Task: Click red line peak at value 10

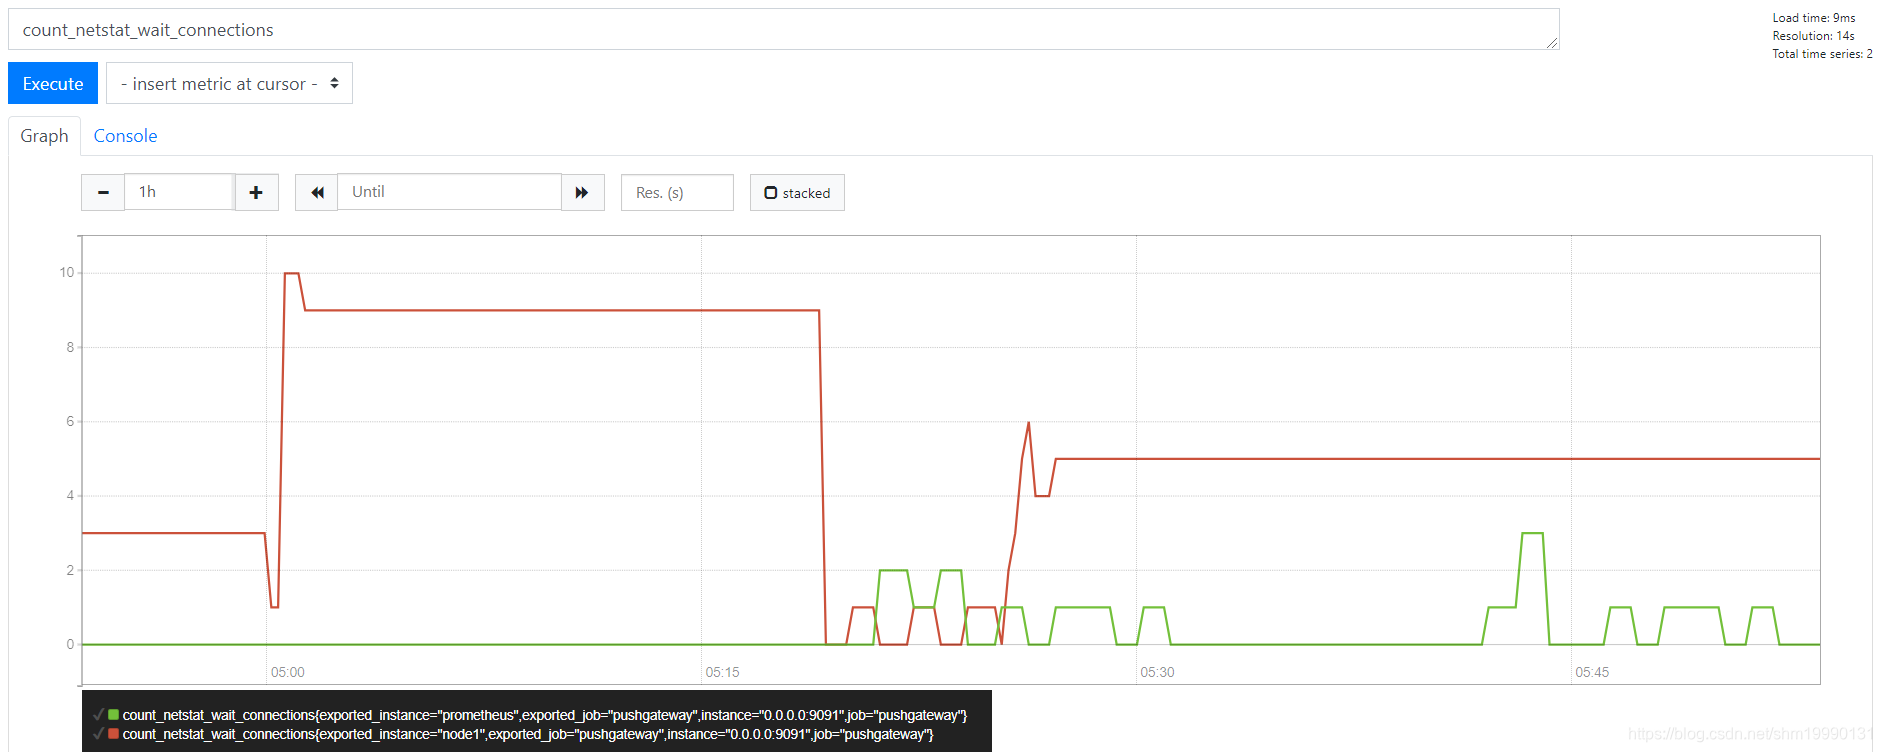Action: 292,273
